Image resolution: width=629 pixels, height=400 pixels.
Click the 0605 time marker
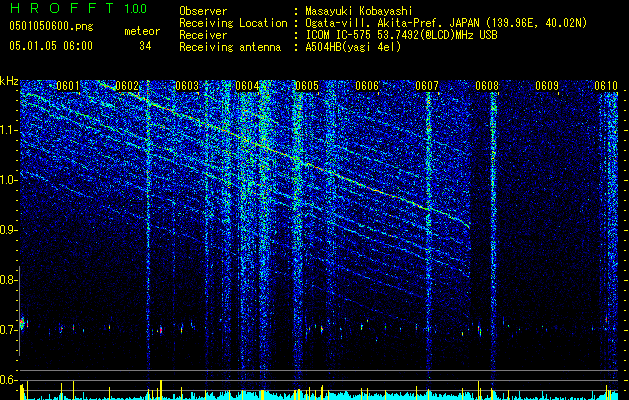307,86
